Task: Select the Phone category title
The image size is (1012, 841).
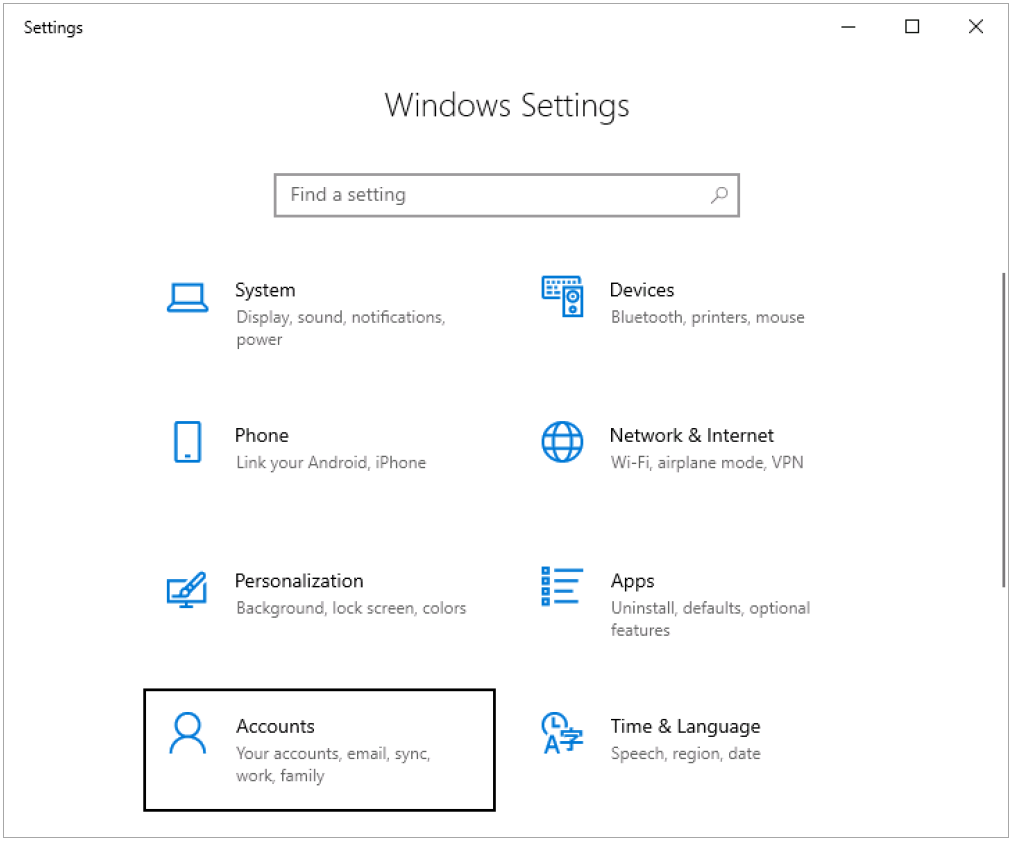Action: 261,436
